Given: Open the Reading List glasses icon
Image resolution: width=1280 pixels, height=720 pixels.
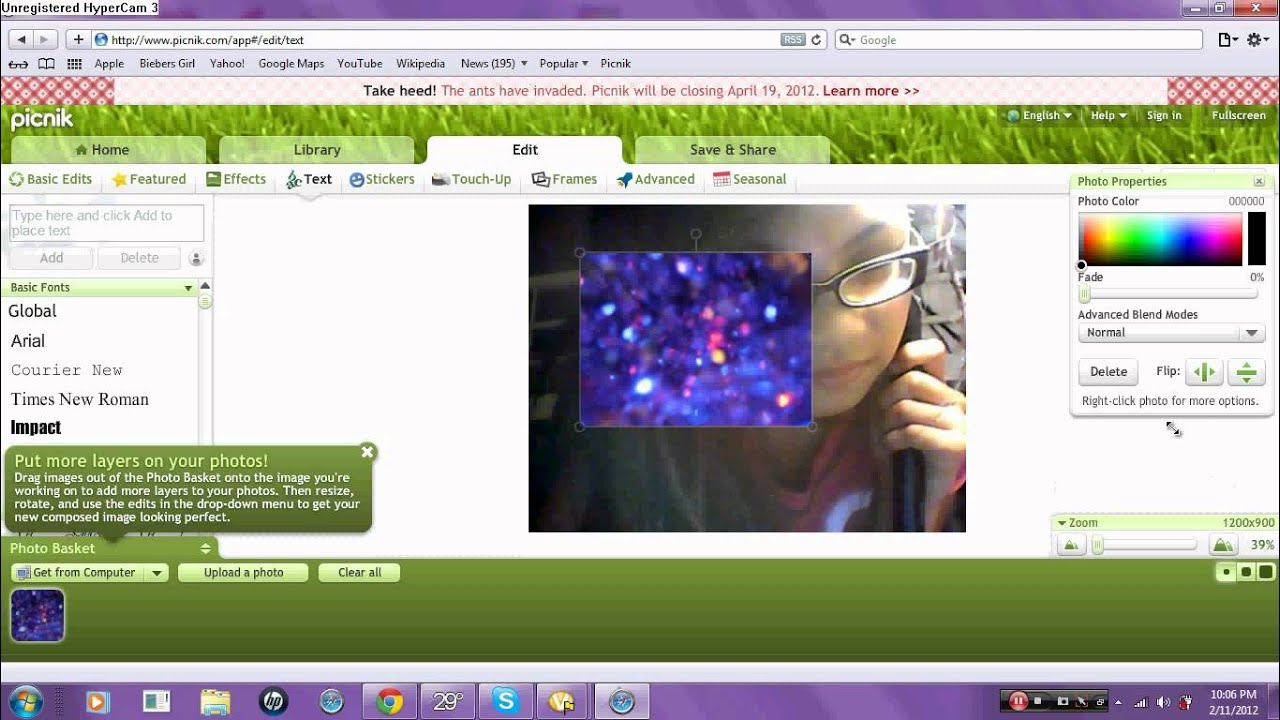Looking at the screenshot, I should pos(18,64).
